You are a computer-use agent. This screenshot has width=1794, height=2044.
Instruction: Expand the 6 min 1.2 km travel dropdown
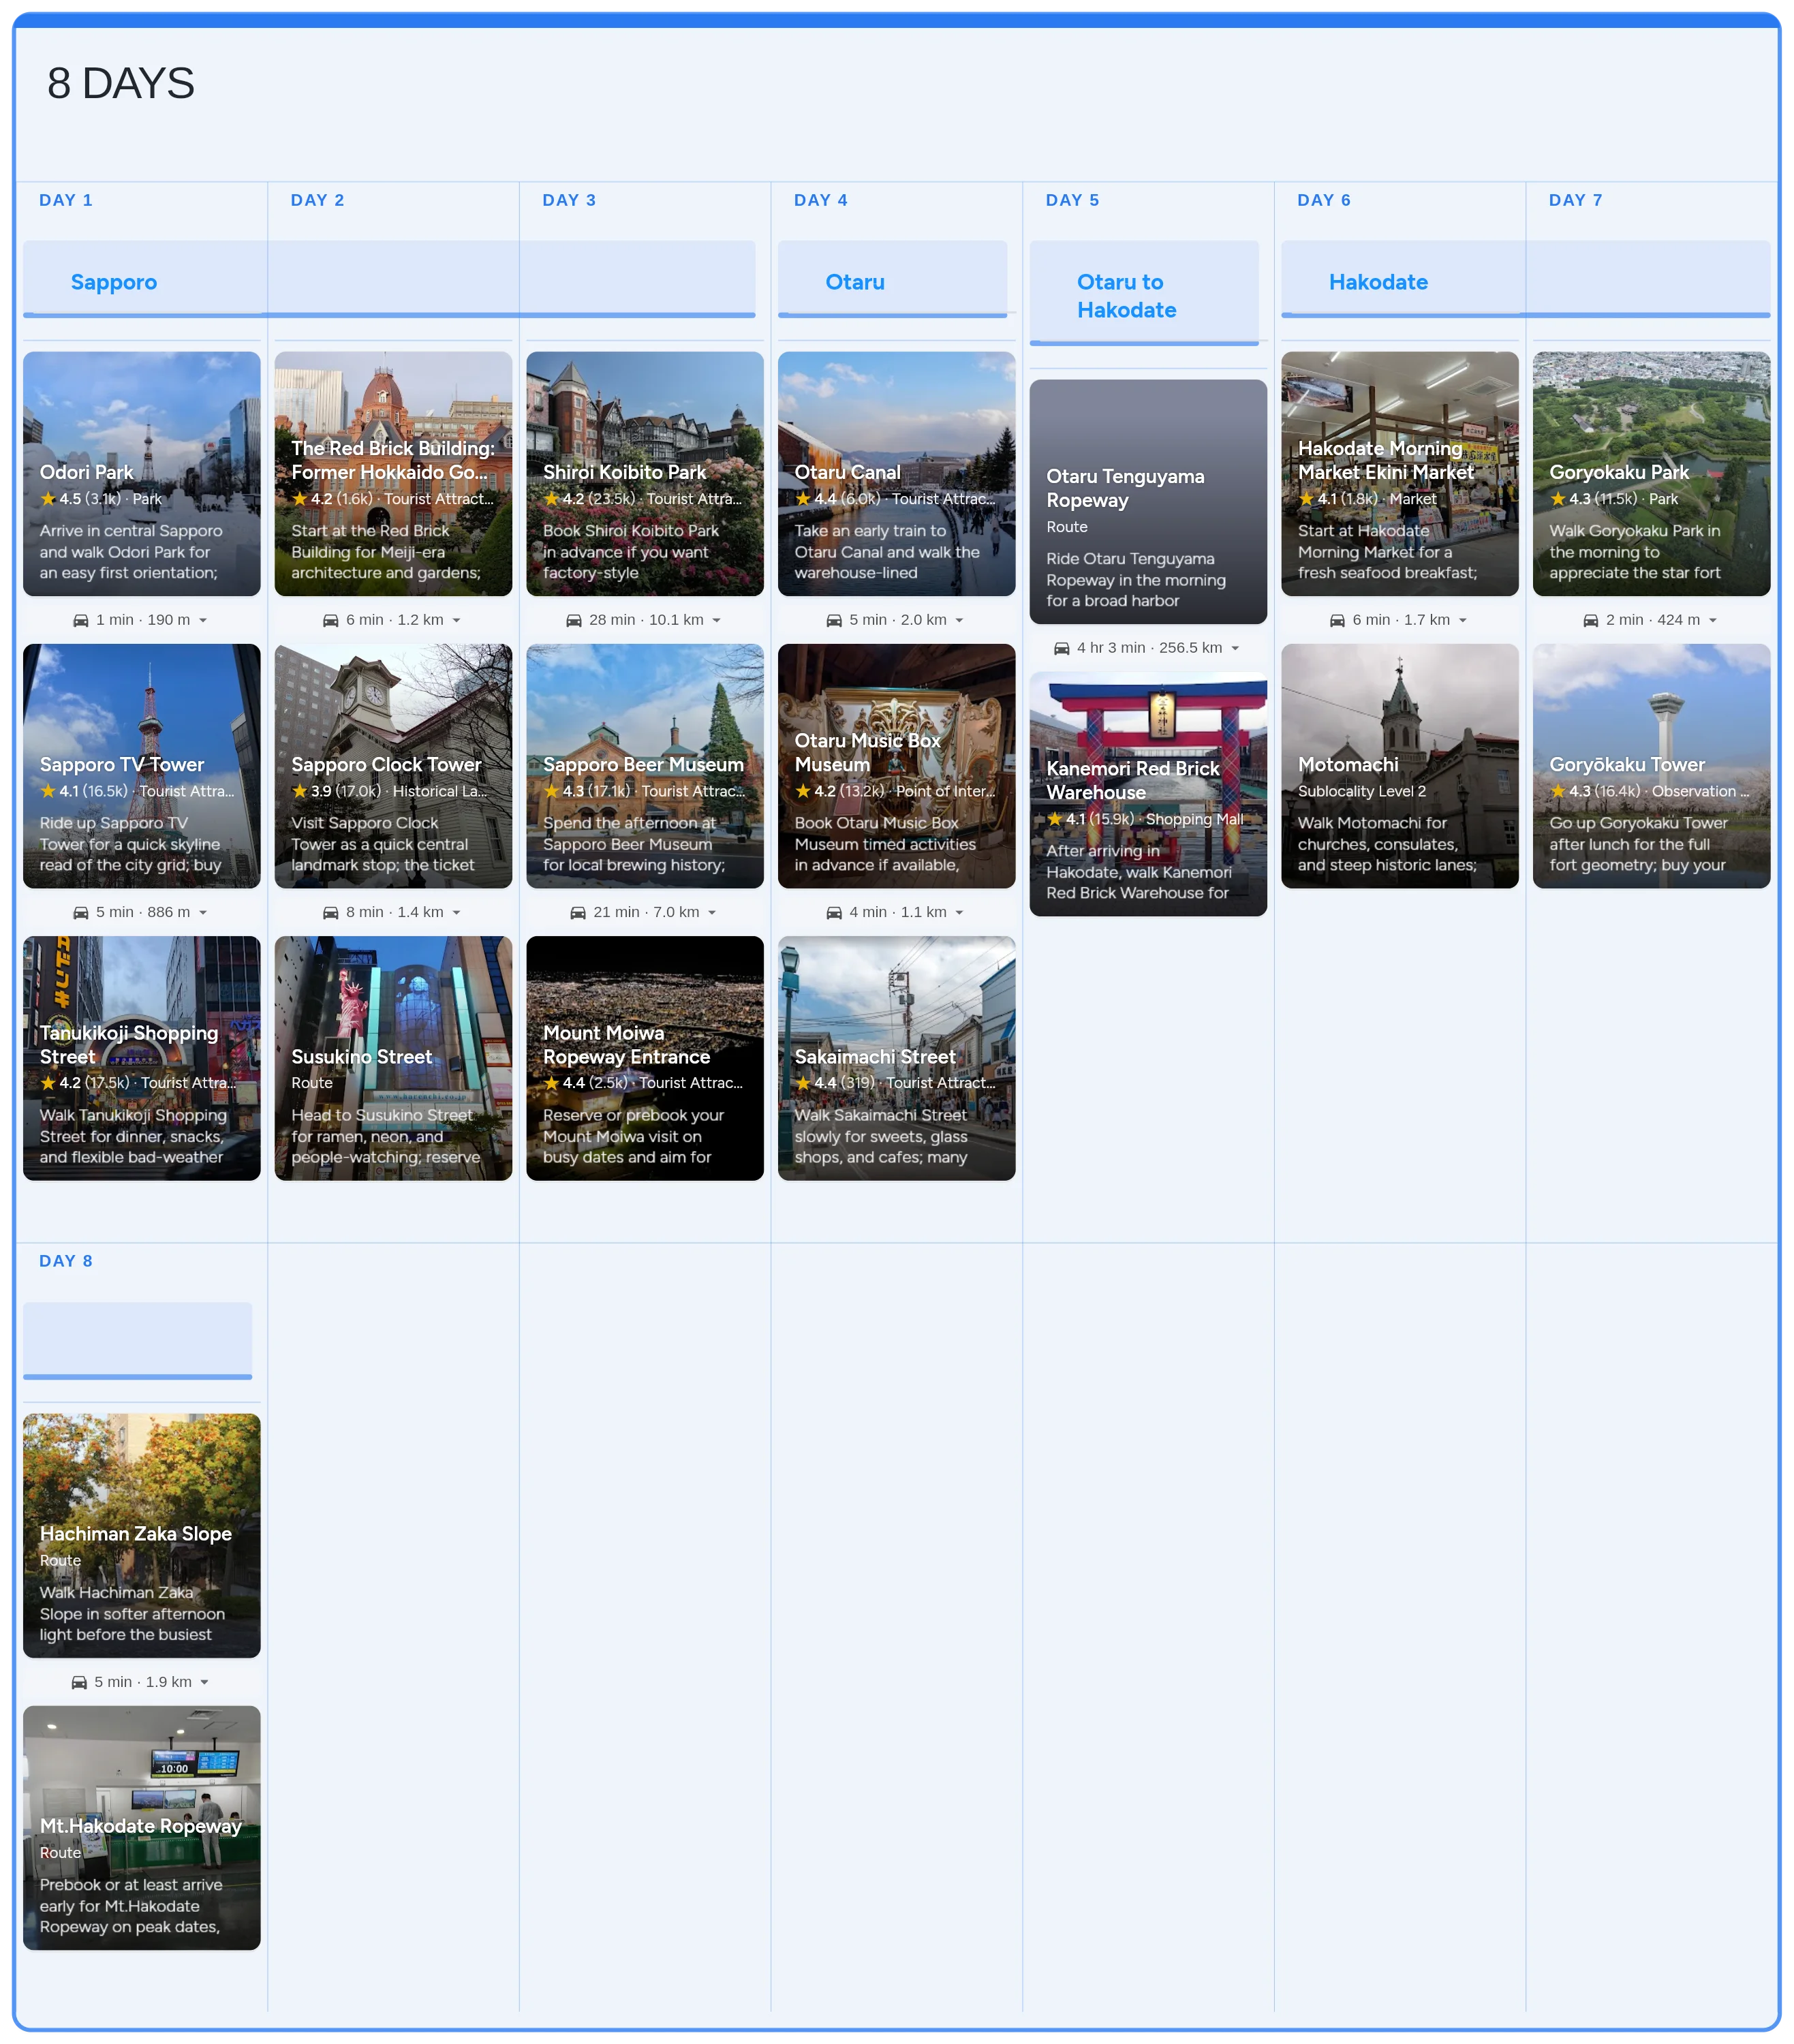tap(457, 620)
